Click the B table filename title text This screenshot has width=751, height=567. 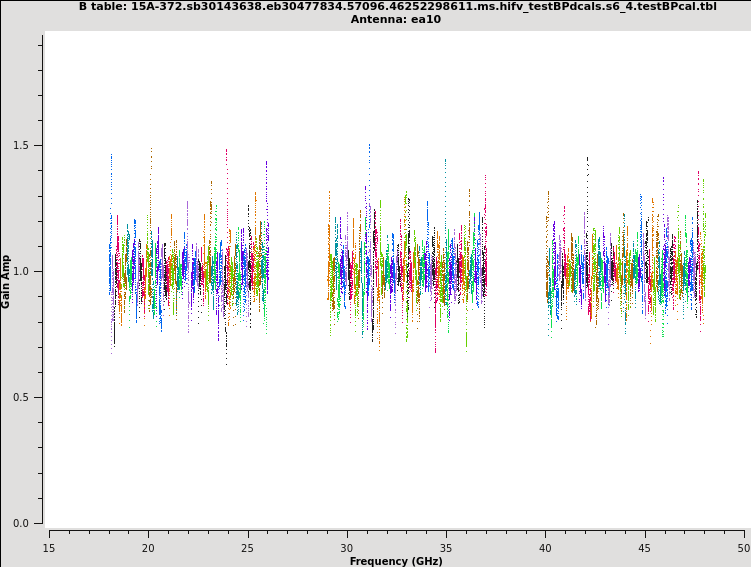397,6
